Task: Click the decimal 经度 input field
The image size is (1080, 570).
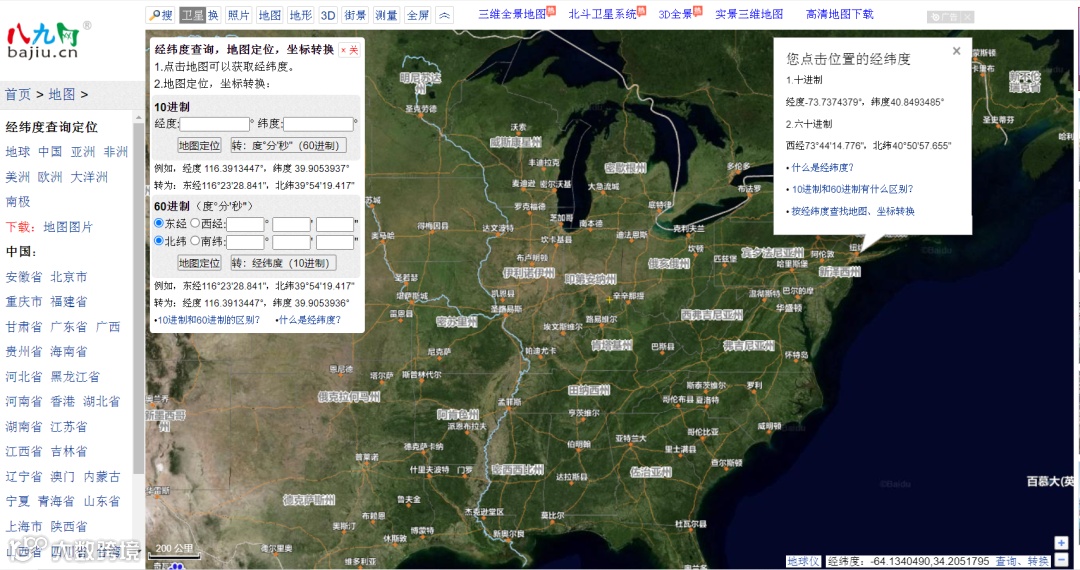Action: pos(215,124)
